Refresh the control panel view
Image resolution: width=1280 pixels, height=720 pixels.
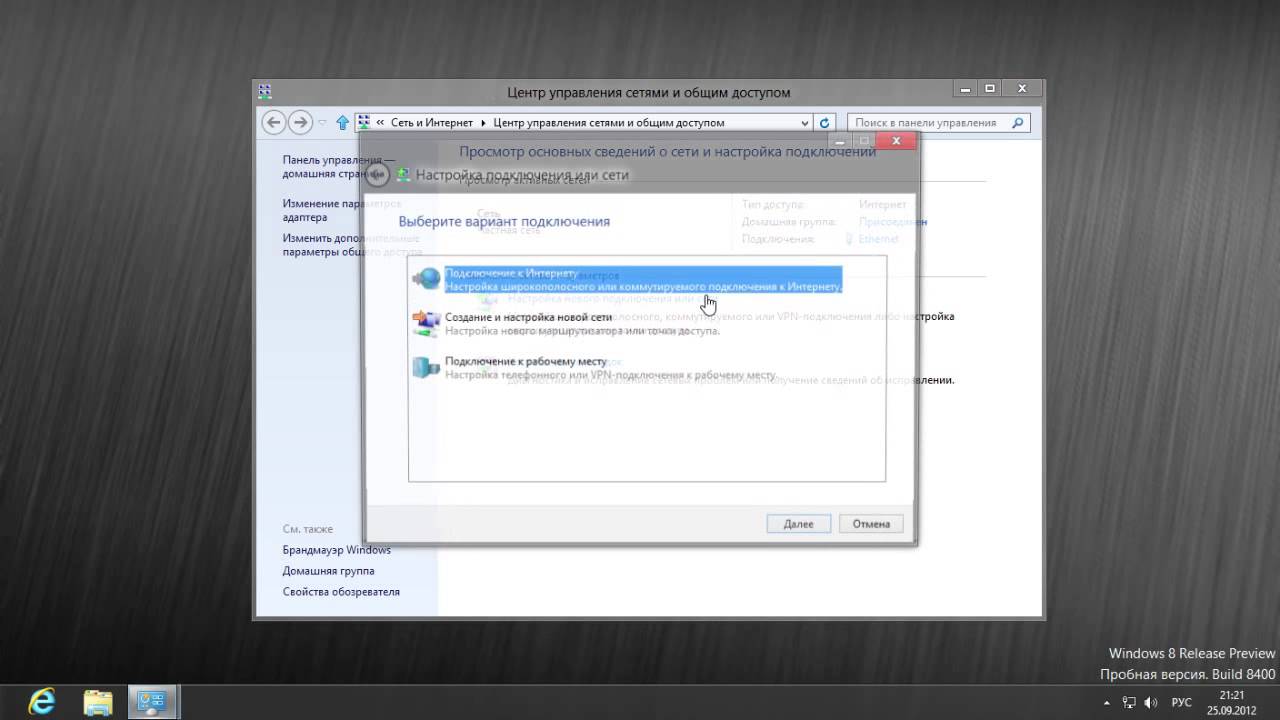[825, 123]
